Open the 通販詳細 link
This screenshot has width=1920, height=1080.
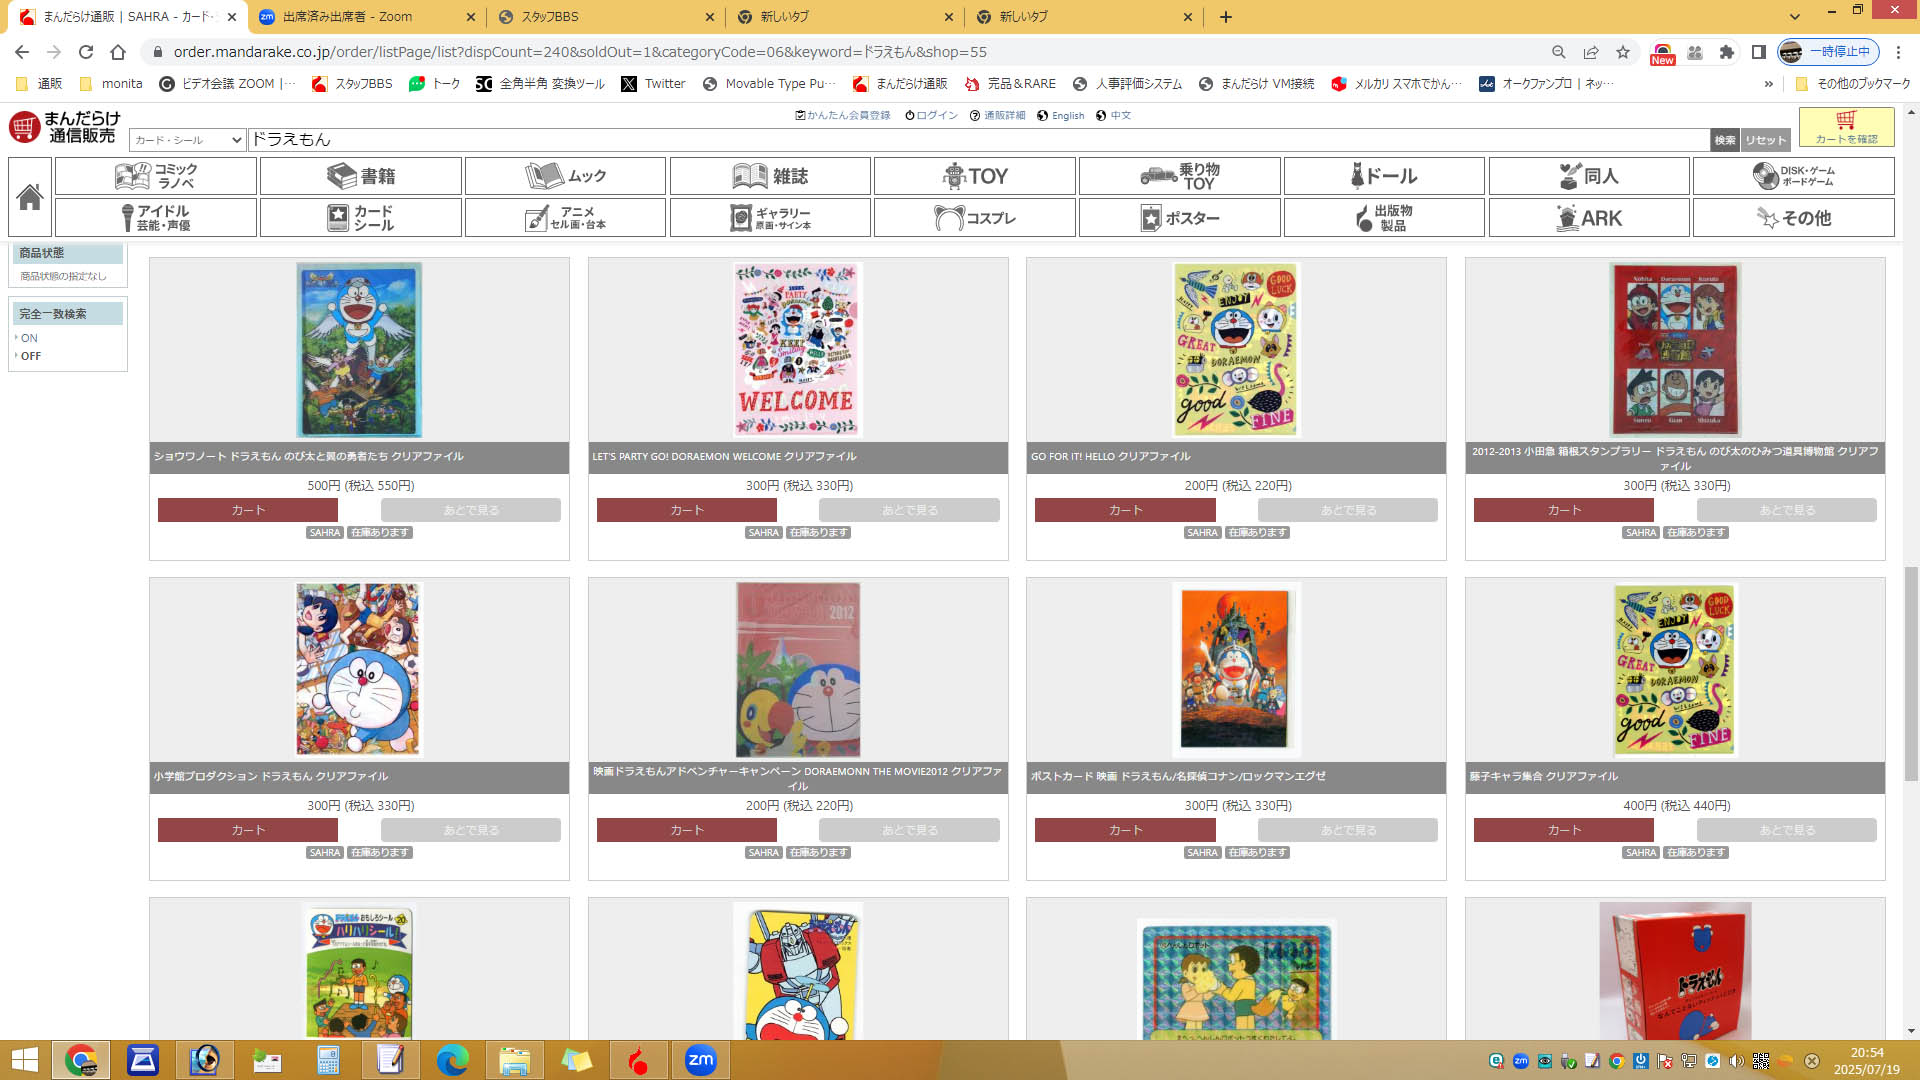pos(997,116)
